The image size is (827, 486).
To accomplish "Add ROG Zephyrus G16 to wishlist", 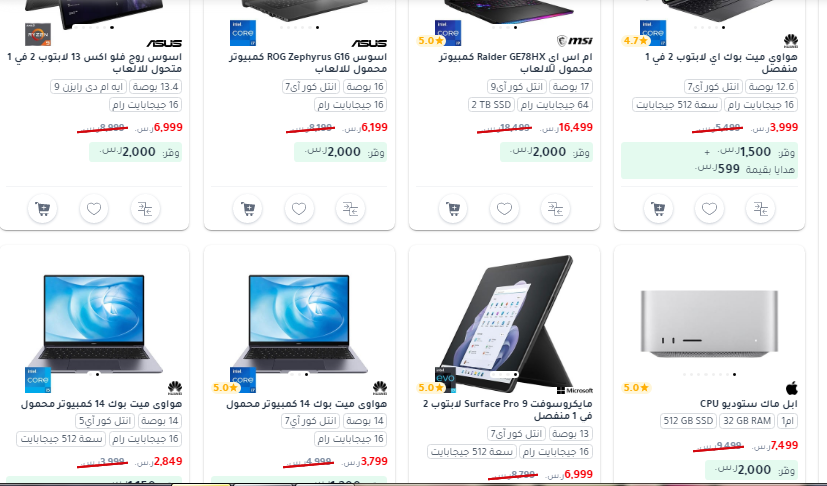I will pos(299,209).
